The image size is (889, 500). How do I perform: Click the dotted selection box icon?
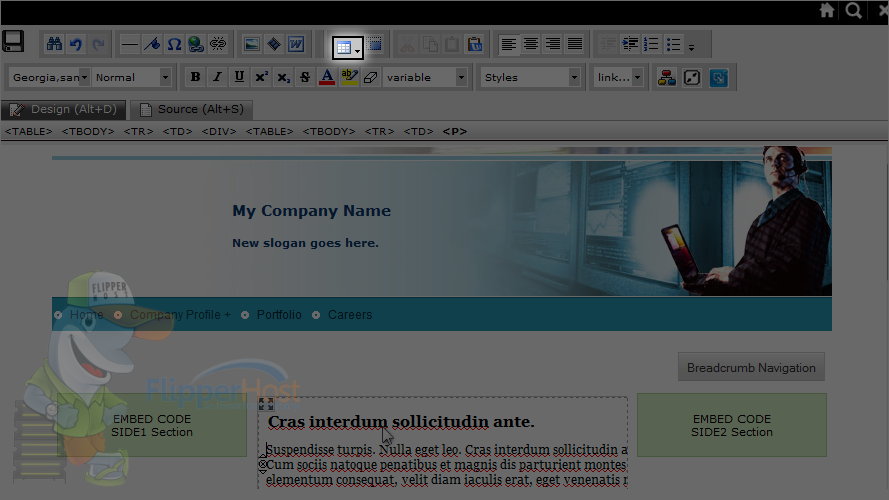point(374,44)
